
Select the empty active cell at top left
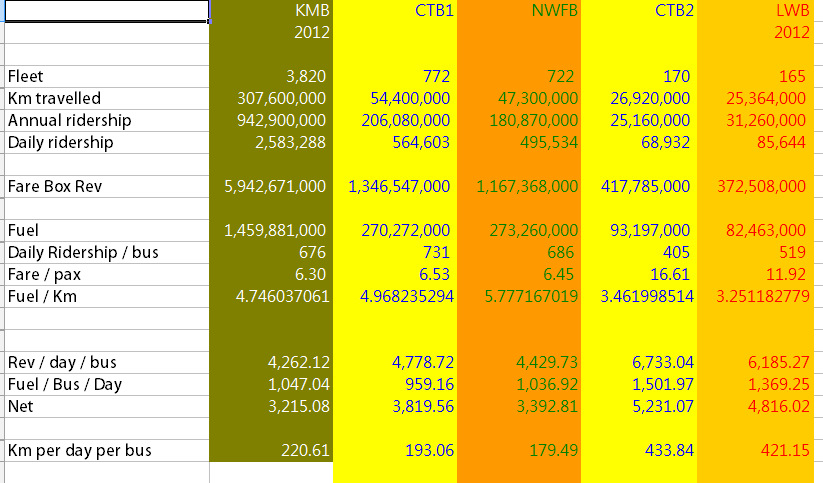coord(107,11)
